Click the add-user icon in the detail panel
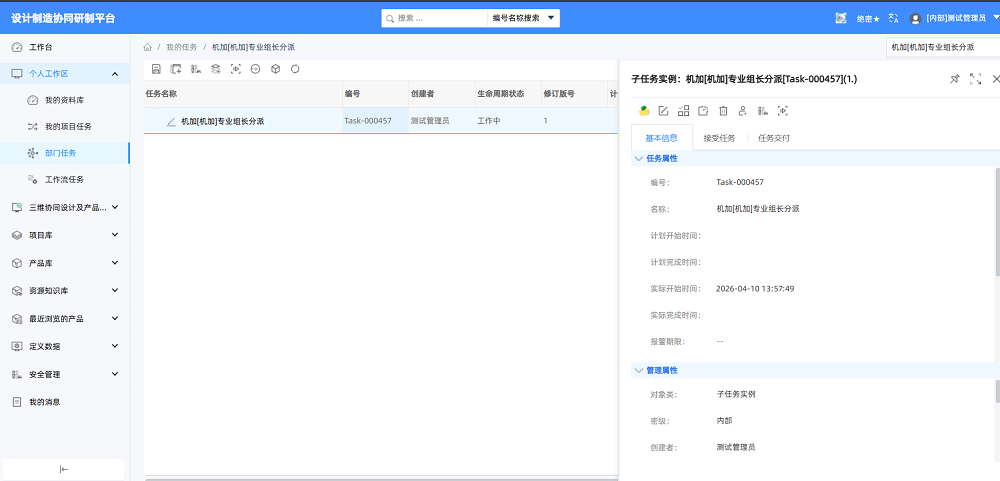Viewport: 1000px width, 481px height. point(743,111)
